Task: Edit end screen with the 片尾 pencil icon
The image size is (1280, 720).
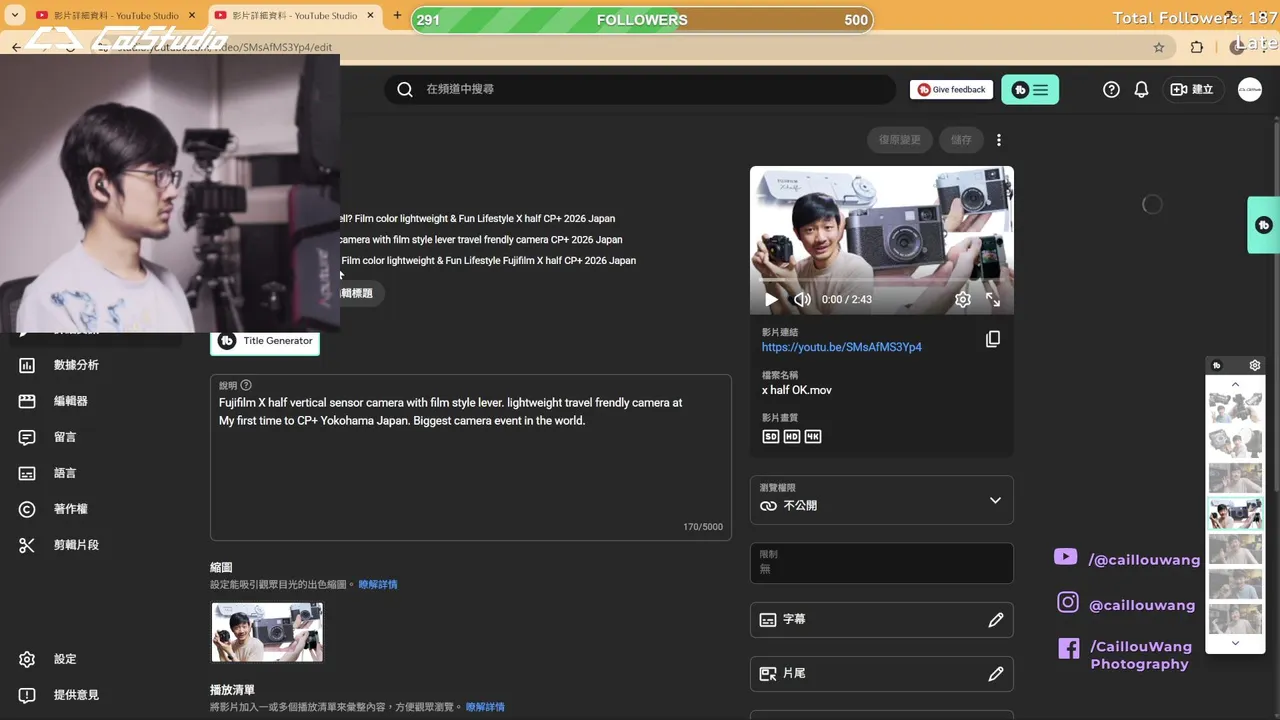Action: tap(996, 674)
